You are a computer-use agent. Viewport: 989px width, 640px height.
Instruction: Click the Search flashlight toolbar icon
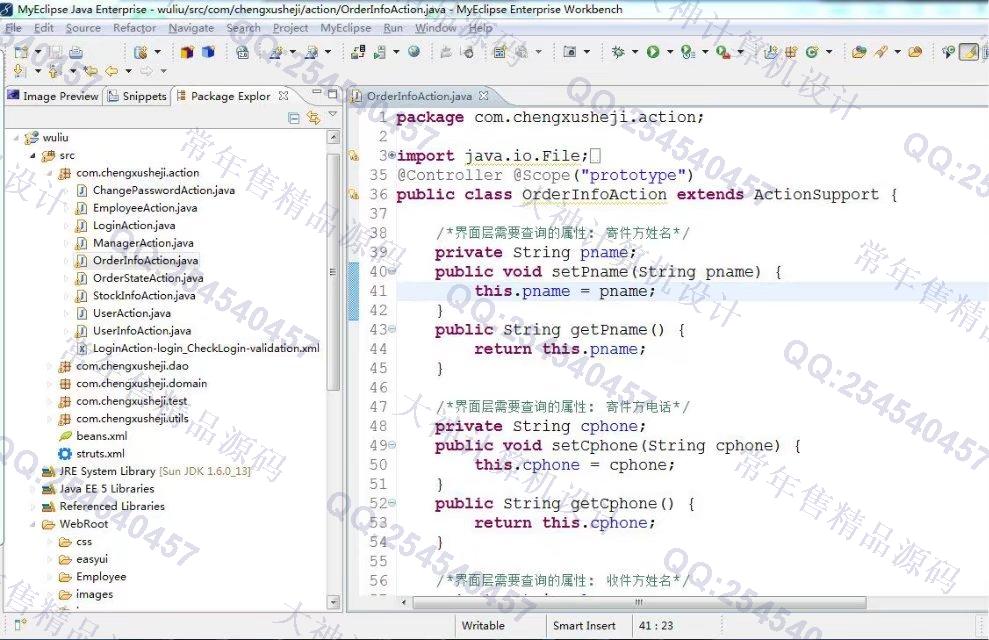pyautogui.click(x=881, y=52)
